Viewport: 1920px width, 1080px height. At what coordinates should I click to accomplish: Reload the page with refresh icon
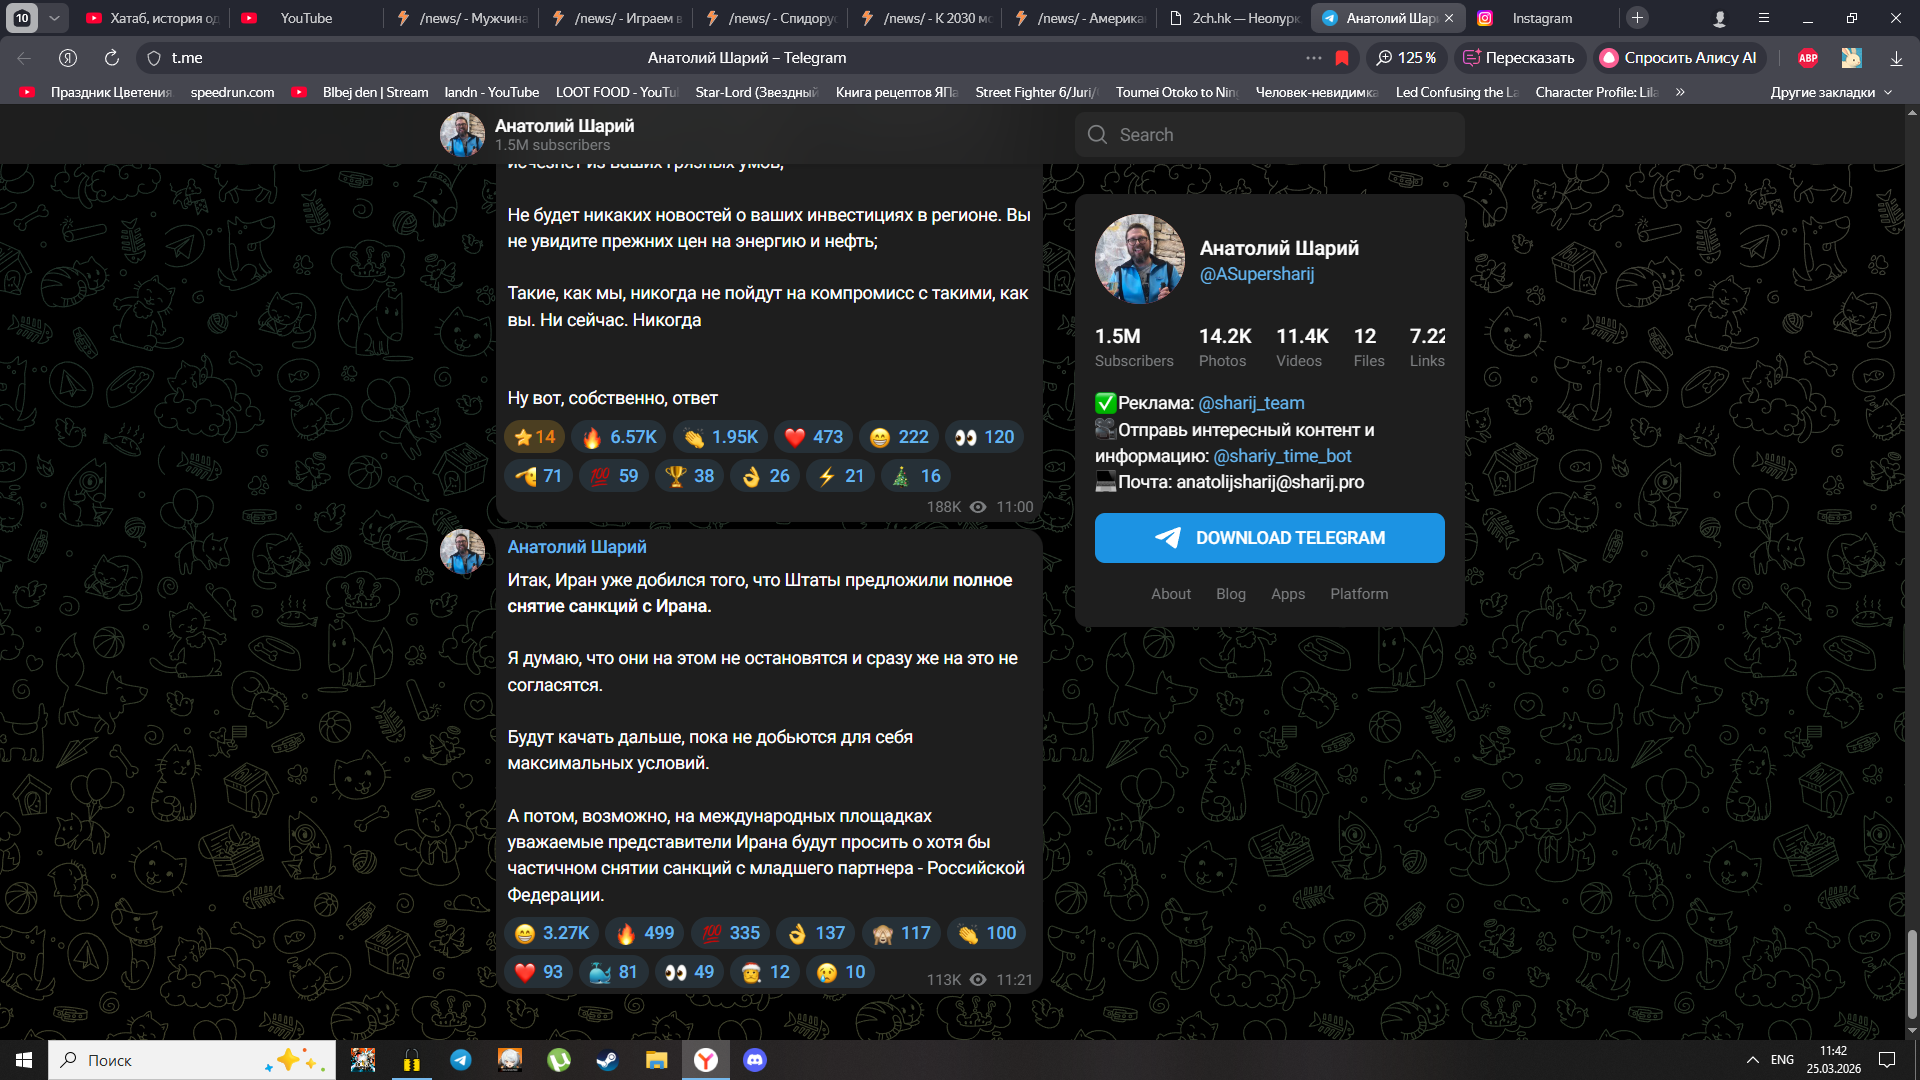point(112,58)
